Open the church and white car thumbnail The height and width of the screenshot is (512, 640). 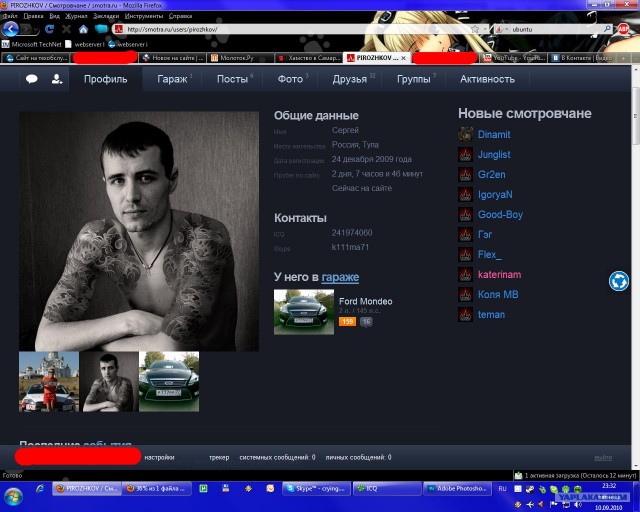[49, 381]
